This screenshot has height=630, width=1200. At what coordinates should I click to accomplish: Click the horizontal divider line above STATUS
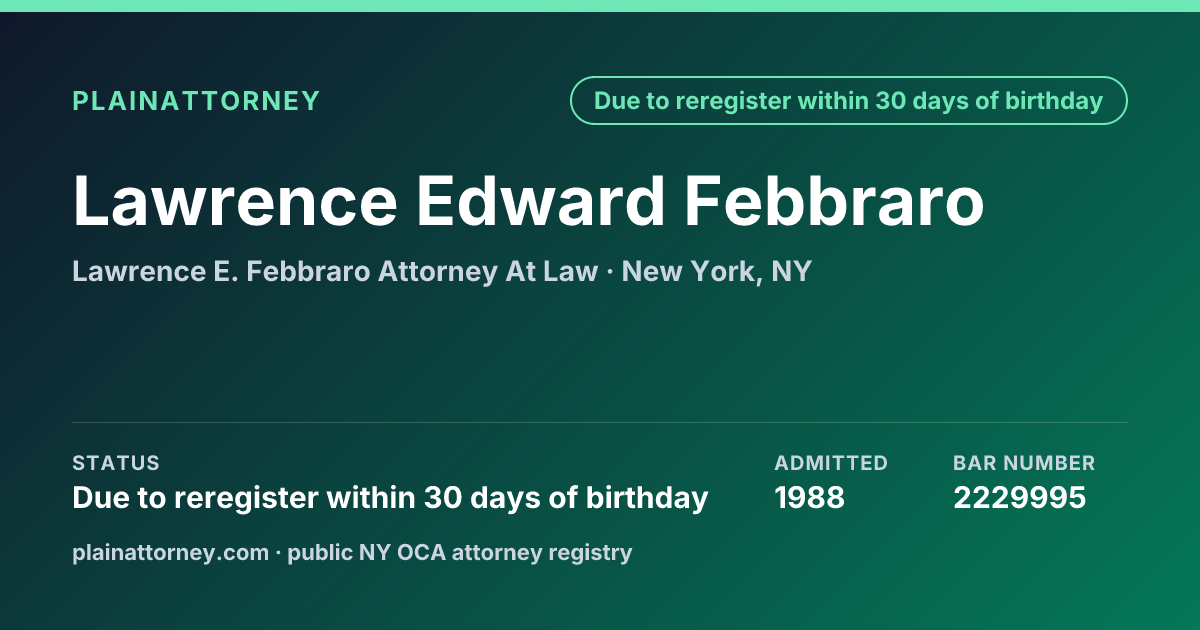[600, 422]
